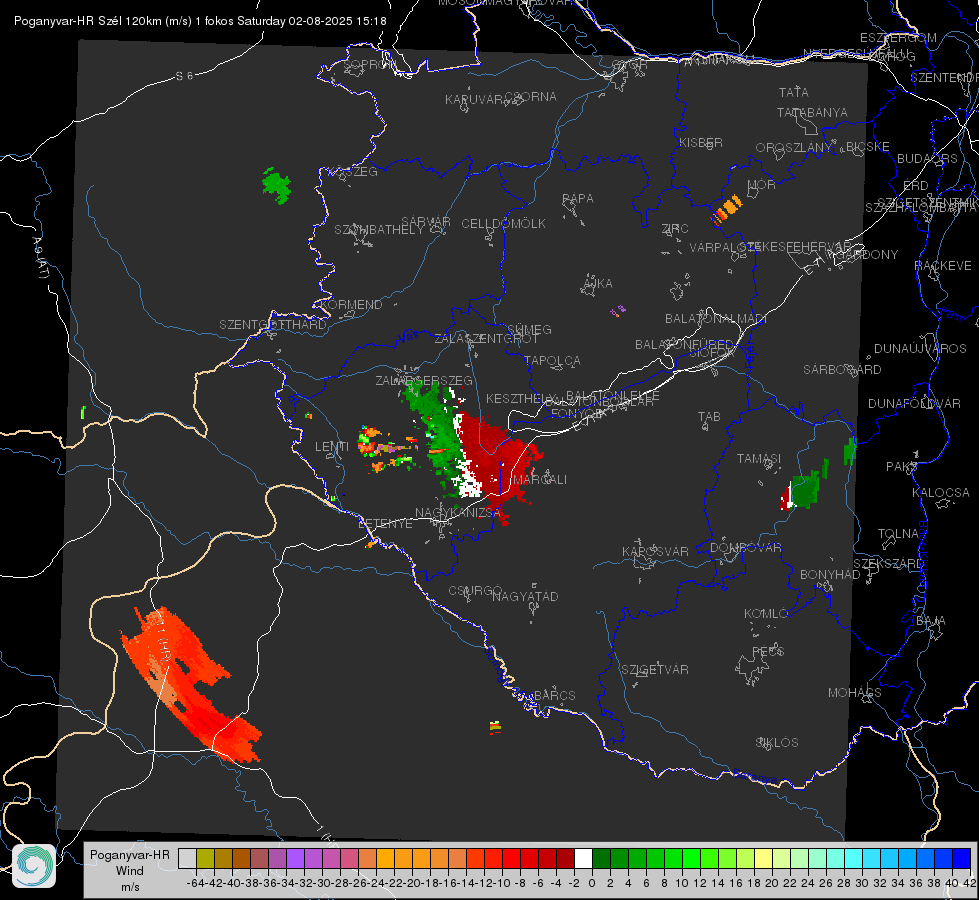Viewport: 979px width, 900px height.
Task: Click the ZALAEGERSZEG city label
Action: 423,380
